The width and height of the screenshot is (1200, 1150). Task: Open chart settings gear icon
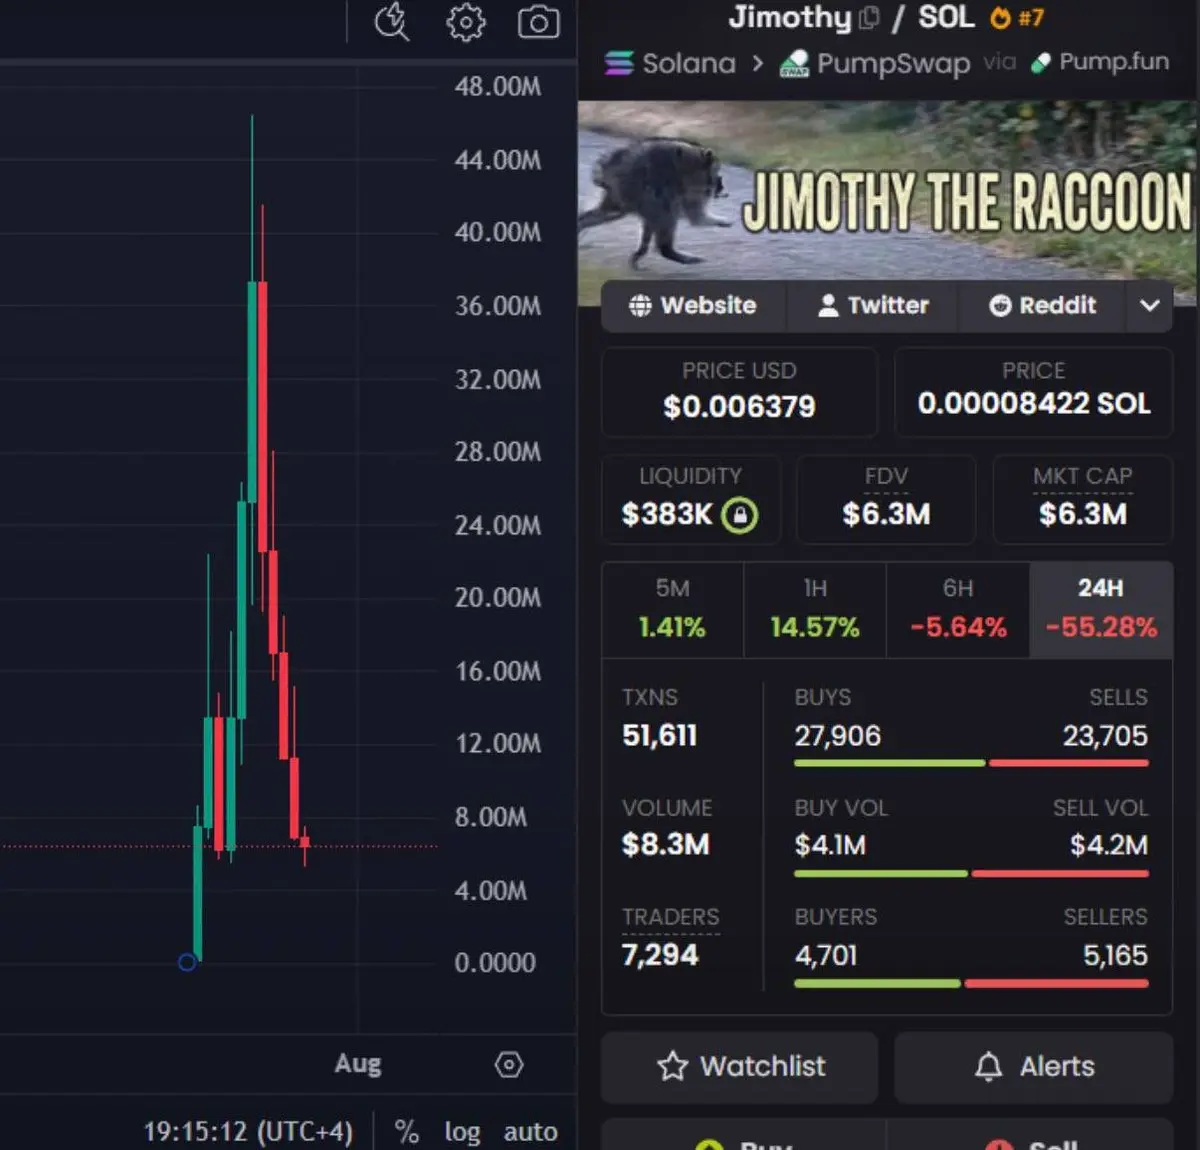click(465, 22)
